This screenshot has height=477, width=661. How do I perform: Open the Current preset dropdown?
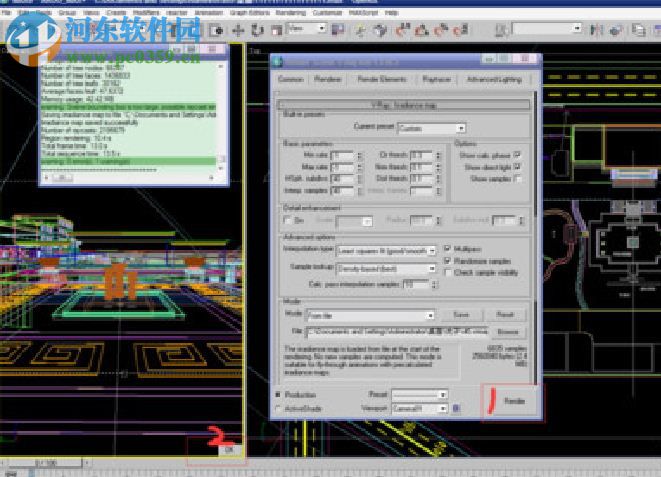[432, 128]
